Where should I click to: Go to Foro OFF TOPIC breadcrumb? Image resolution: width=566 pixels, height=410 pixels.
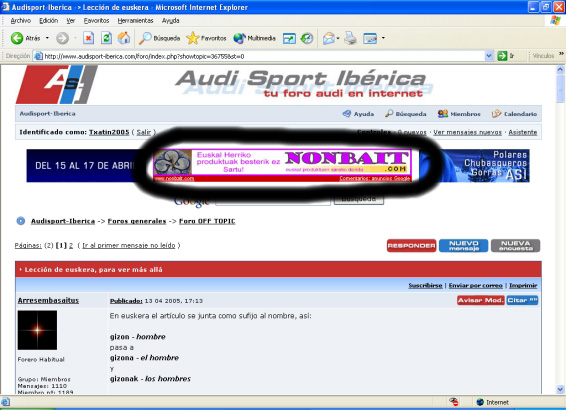coord(207,221)
